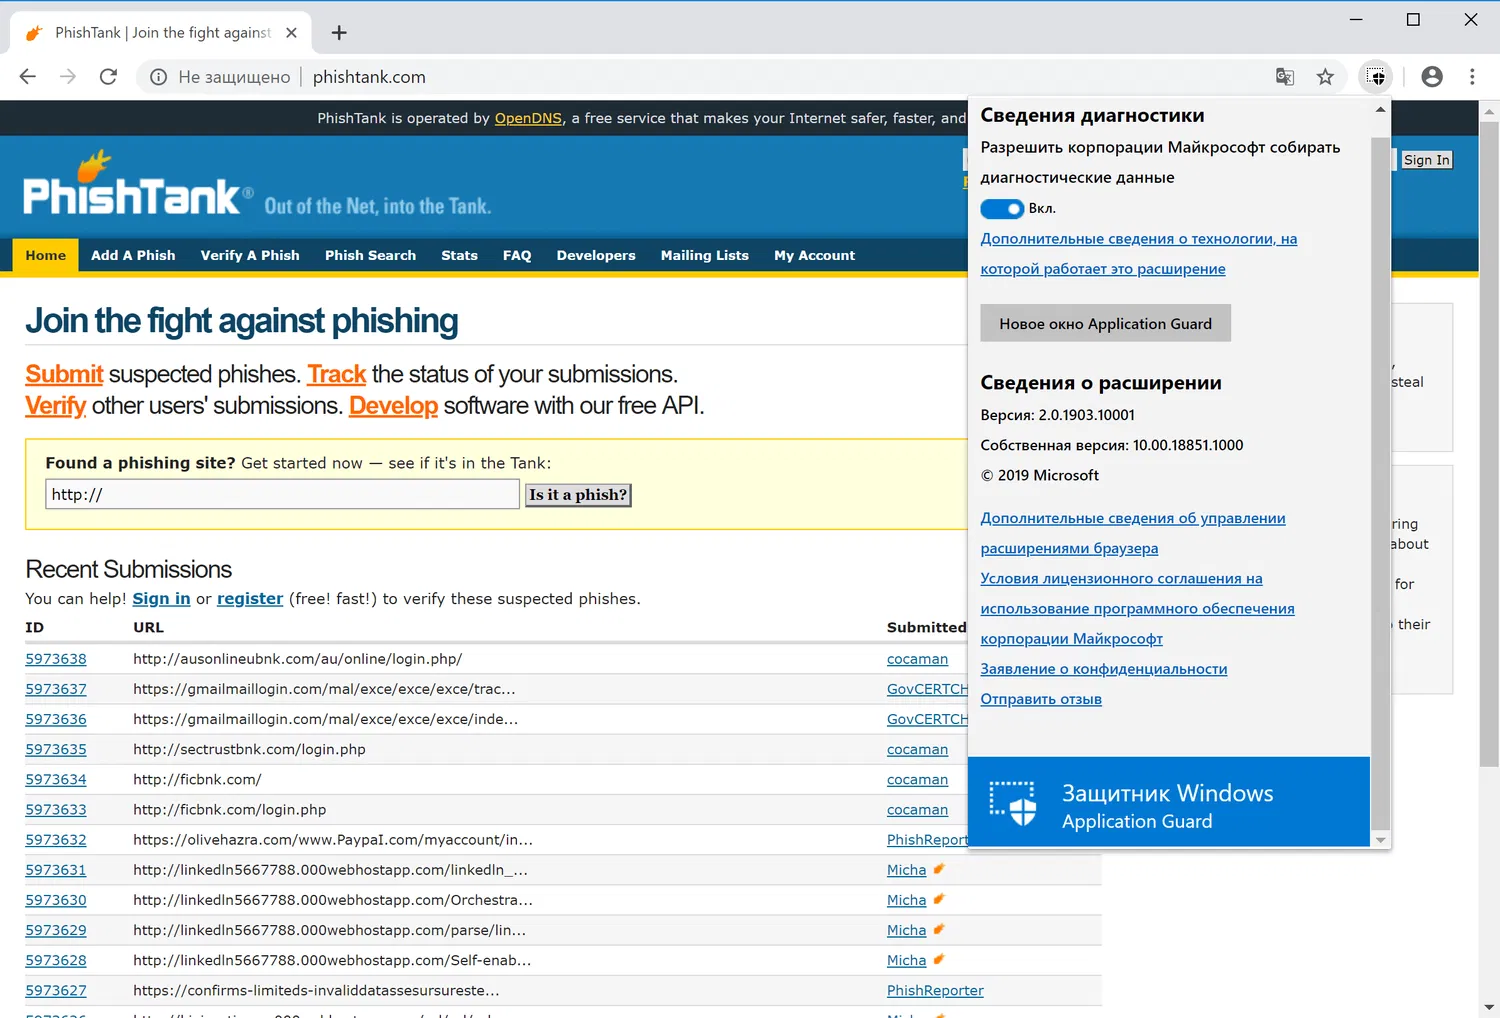Open the user profile avatar icon
The height and width of the screenshot is (1018, 1500).
[1432, 77]
